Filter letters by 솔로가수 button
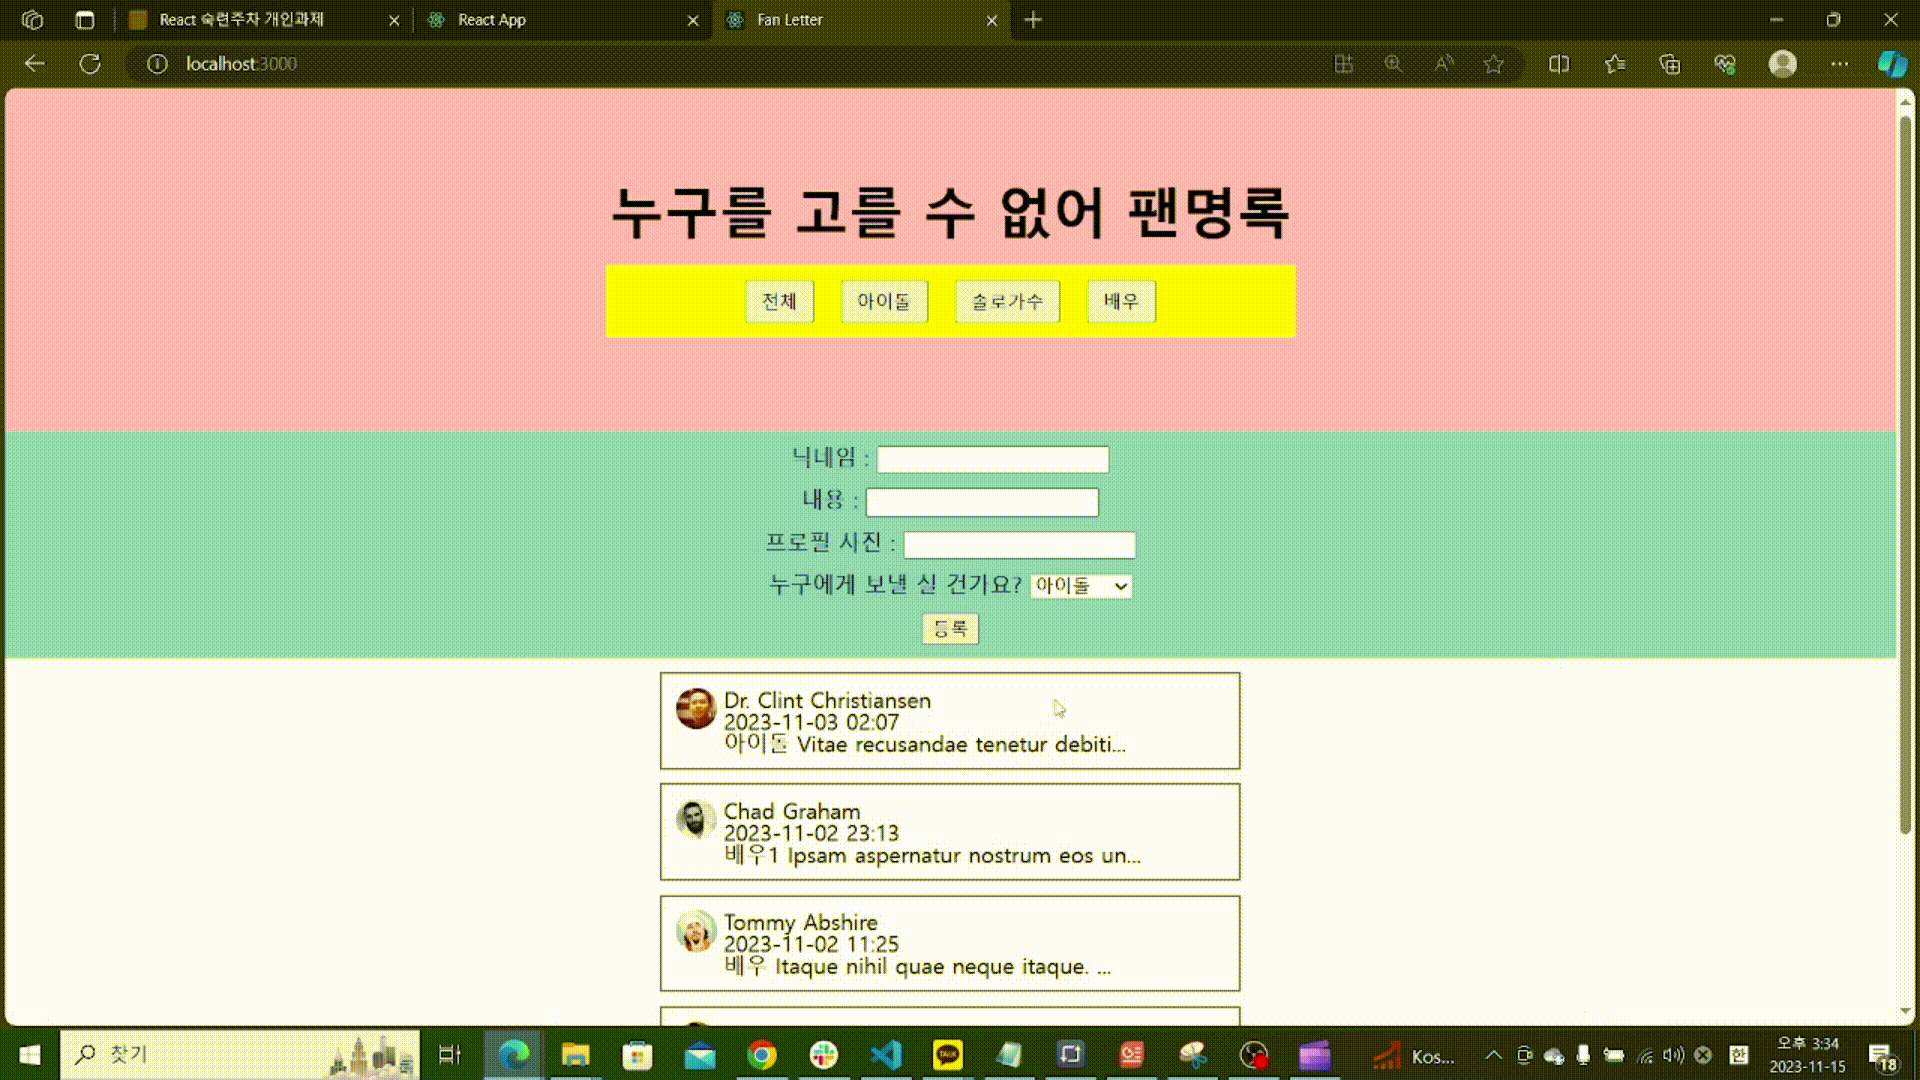Viewport: 1920px width, 1080px height. [1006, 301]
